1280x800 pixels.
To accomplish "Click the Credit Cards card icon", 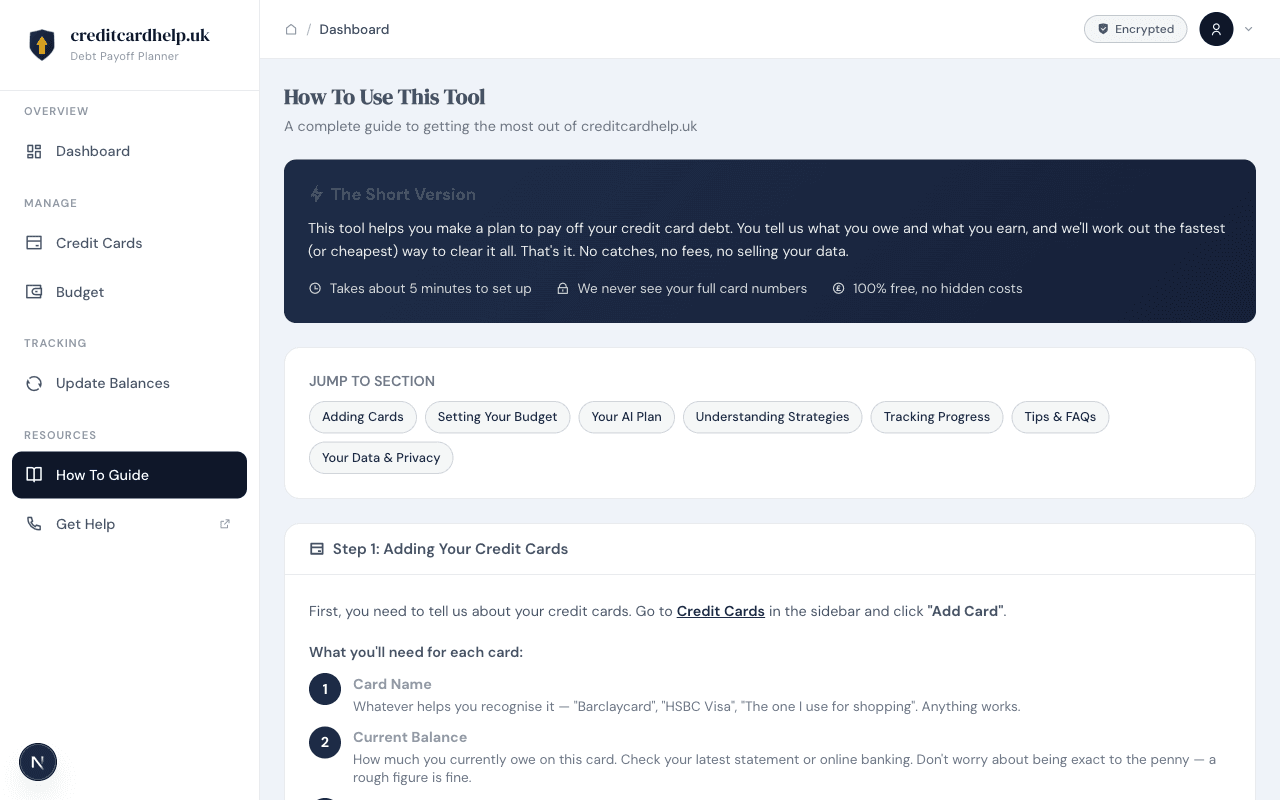I will (x=33, y=242).
